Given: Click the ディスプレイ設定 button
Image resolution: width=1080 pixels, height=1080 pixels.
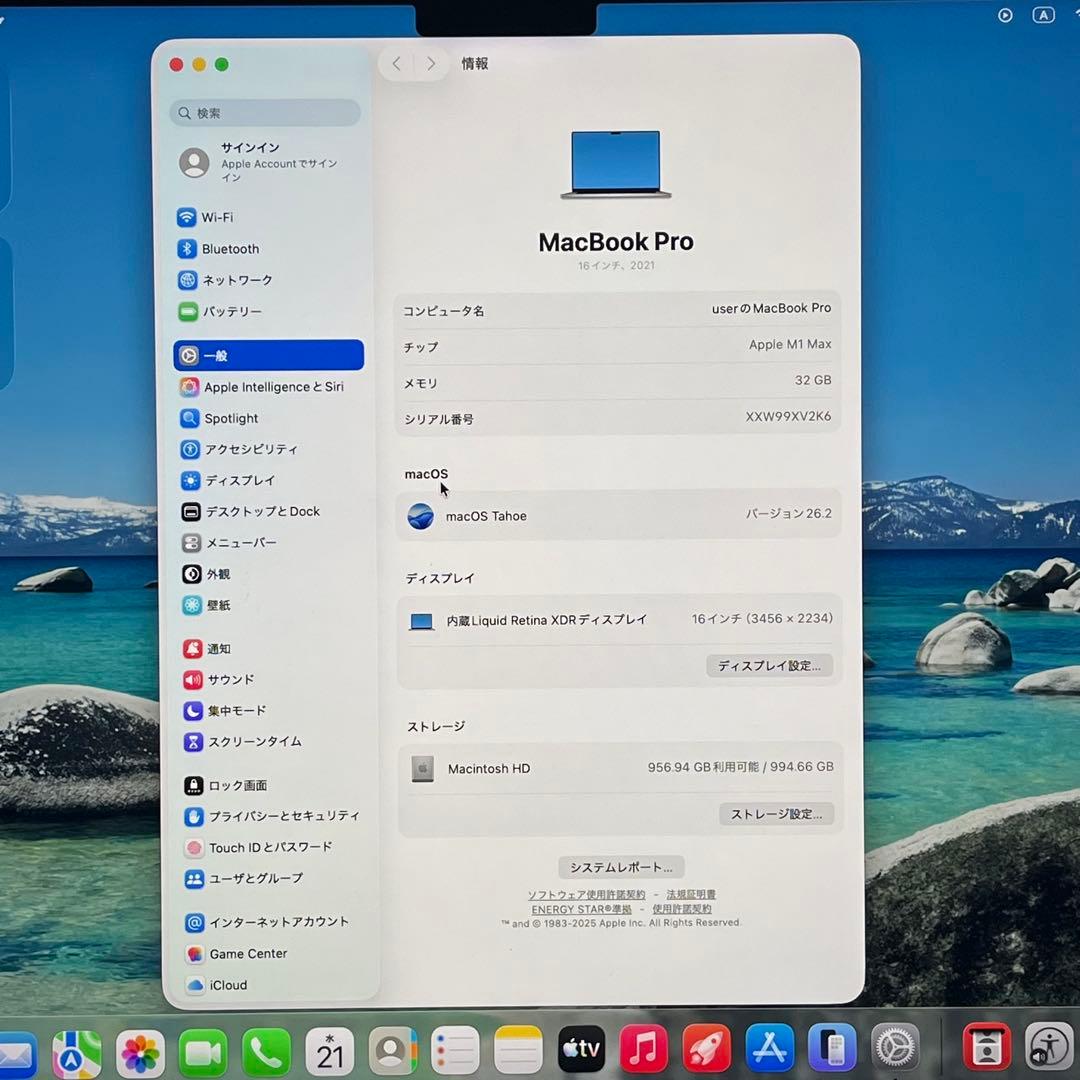Looking at the screenshot, I should [769, 665].
